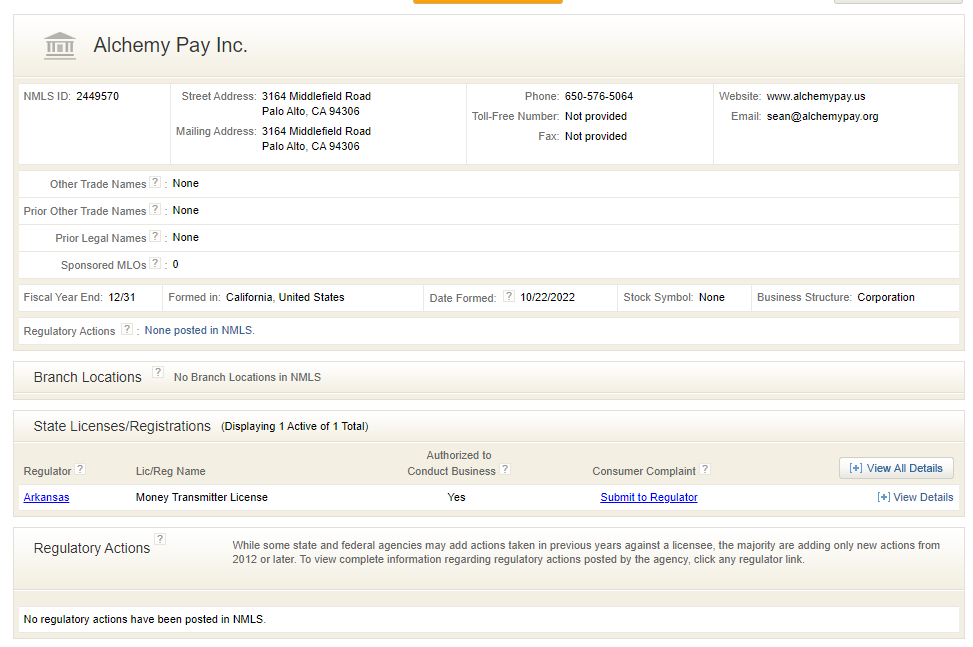Viewport: 973px width, 647px height.
Task: Open help for Authorized to Conduct Business
Action: [x=505, y=470]
